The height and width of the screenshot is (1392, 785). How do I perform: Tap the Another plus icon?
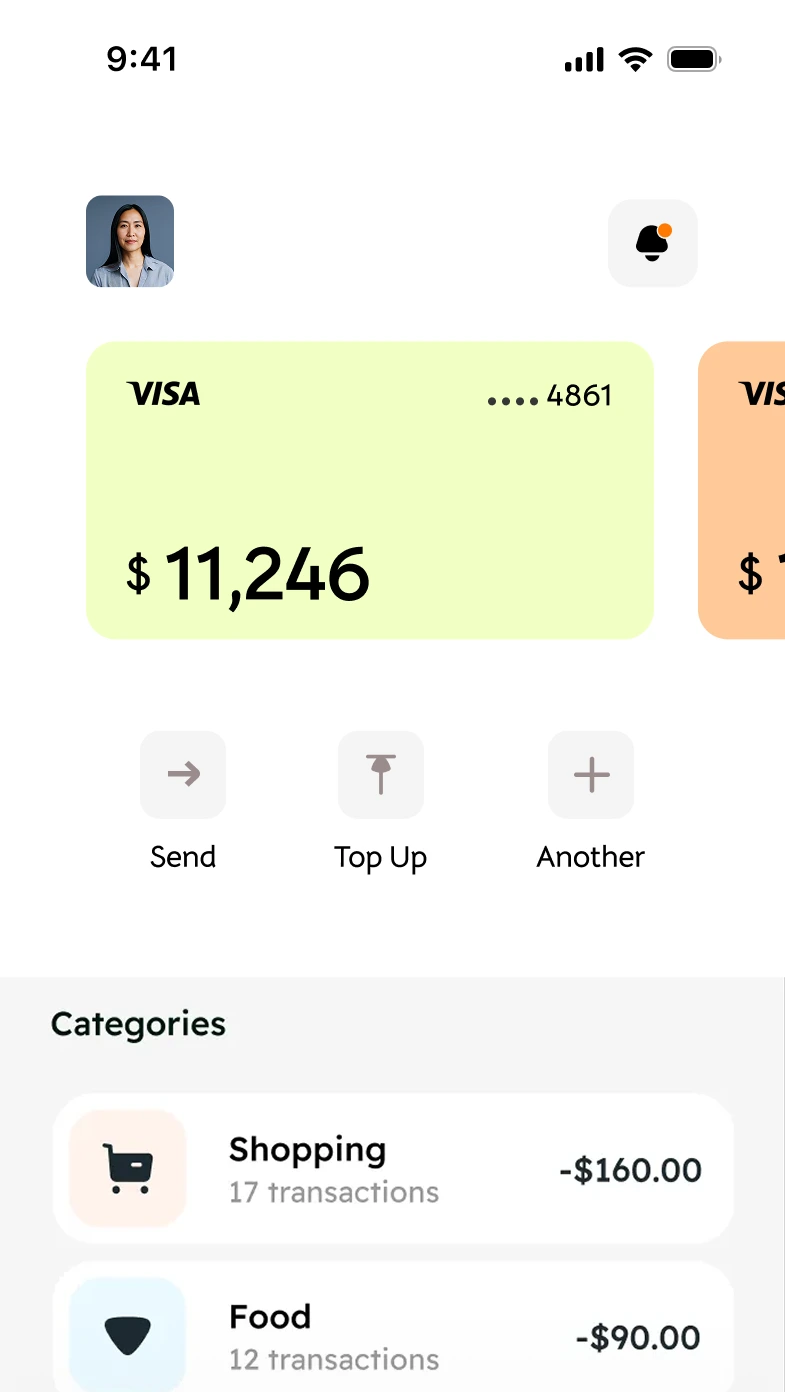[x=591, y=774]
